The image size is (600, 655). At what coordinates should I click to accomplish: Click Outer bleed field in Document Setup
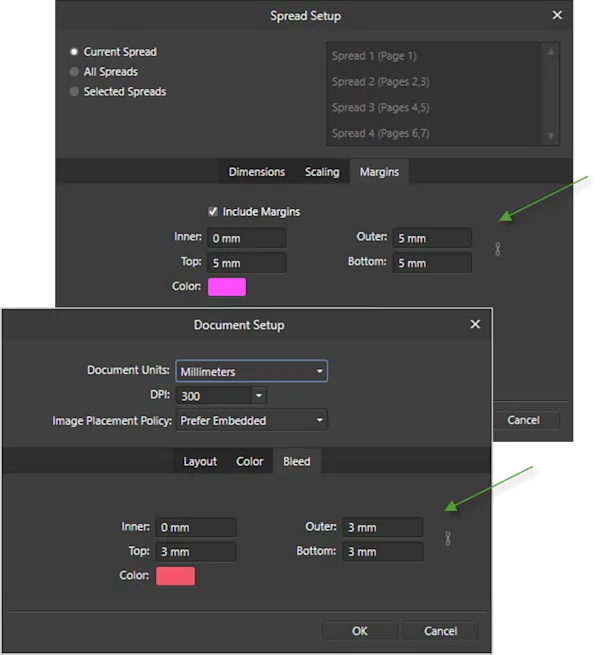pos(383,527)
